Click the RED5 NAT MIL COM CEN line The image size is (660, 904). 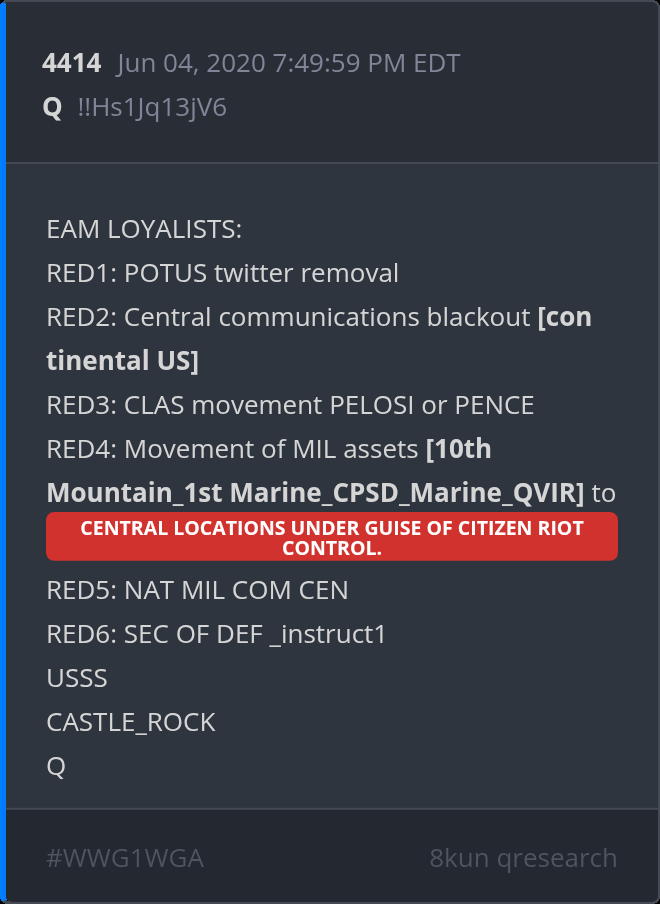click(x=197, y=590)
